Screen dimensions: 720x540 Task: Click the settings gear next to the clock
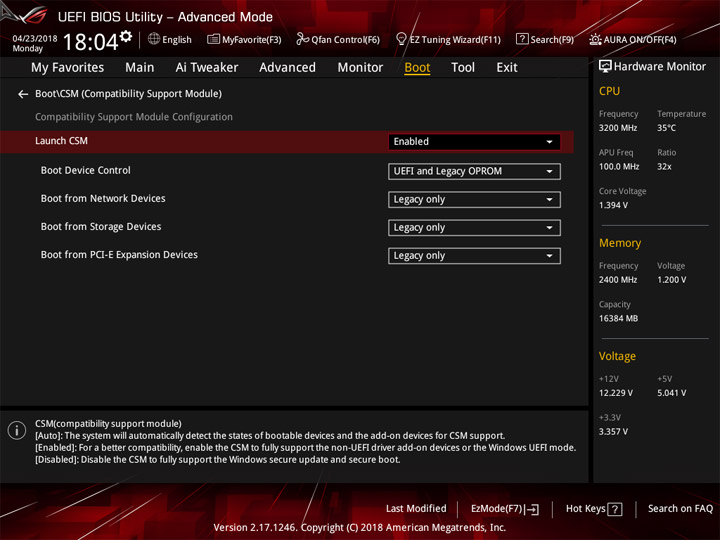click(126, 36)
